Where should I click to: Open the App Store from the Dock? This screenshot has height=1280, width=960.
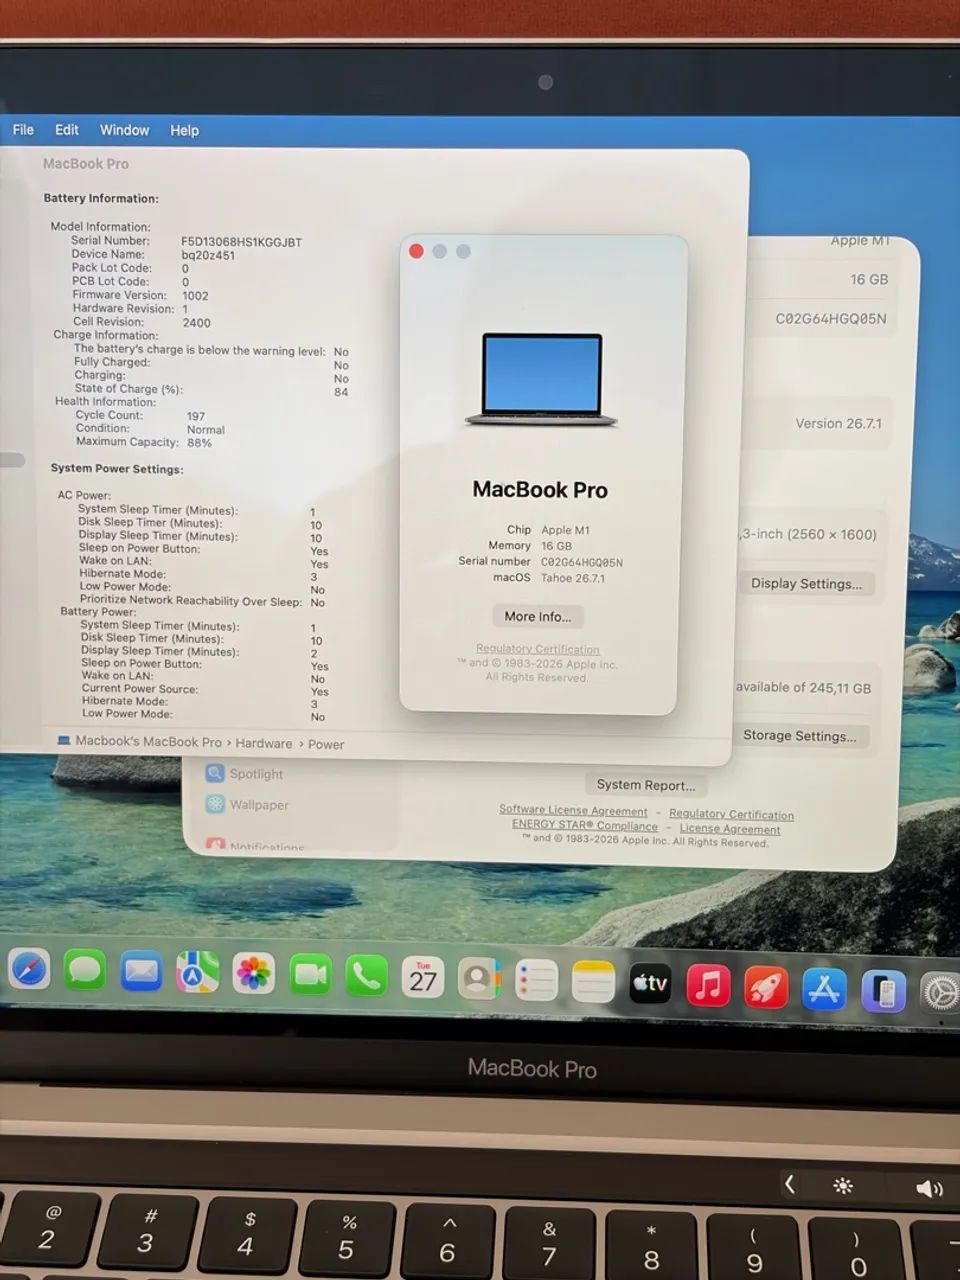824,990
